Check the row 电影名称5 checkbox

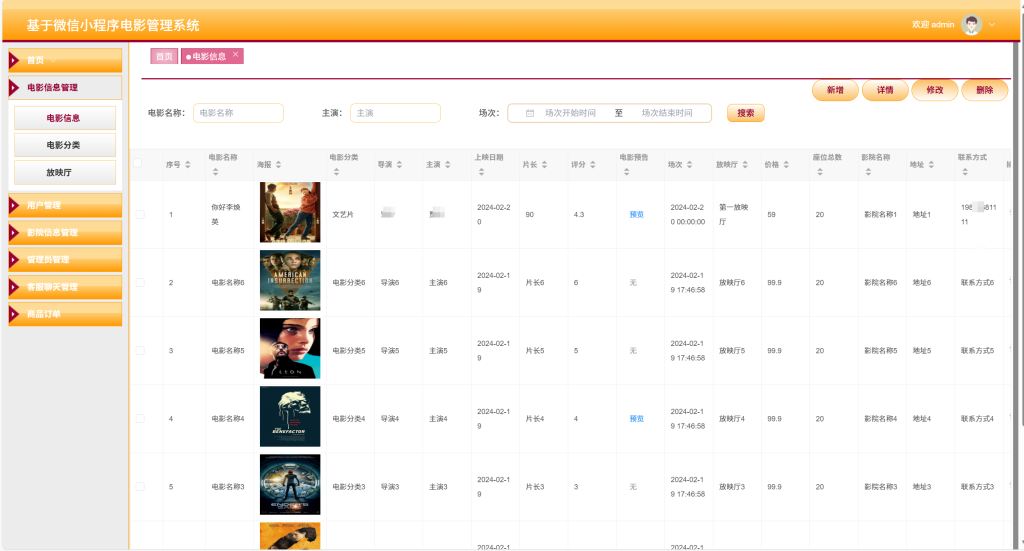(140, 351)
